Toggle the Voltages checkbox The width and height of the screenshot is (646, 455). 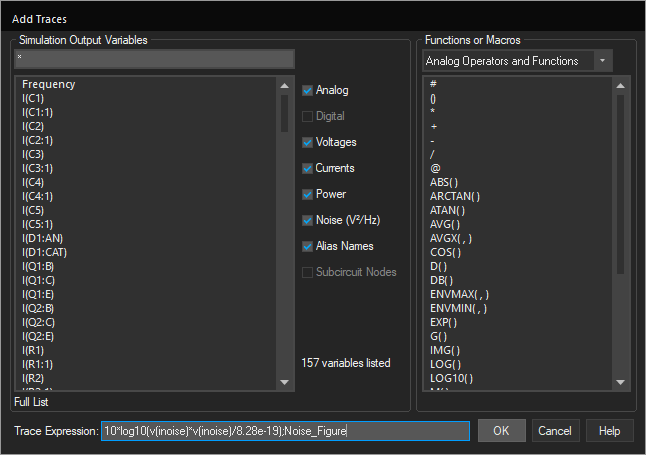(x=307, y=142)
